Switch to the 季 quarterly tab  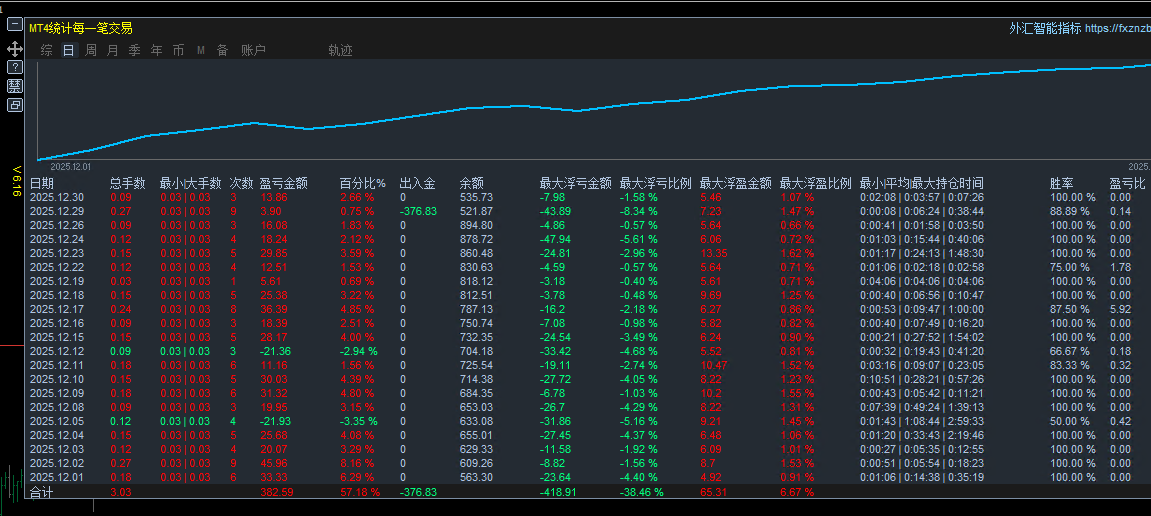point(134,51)
